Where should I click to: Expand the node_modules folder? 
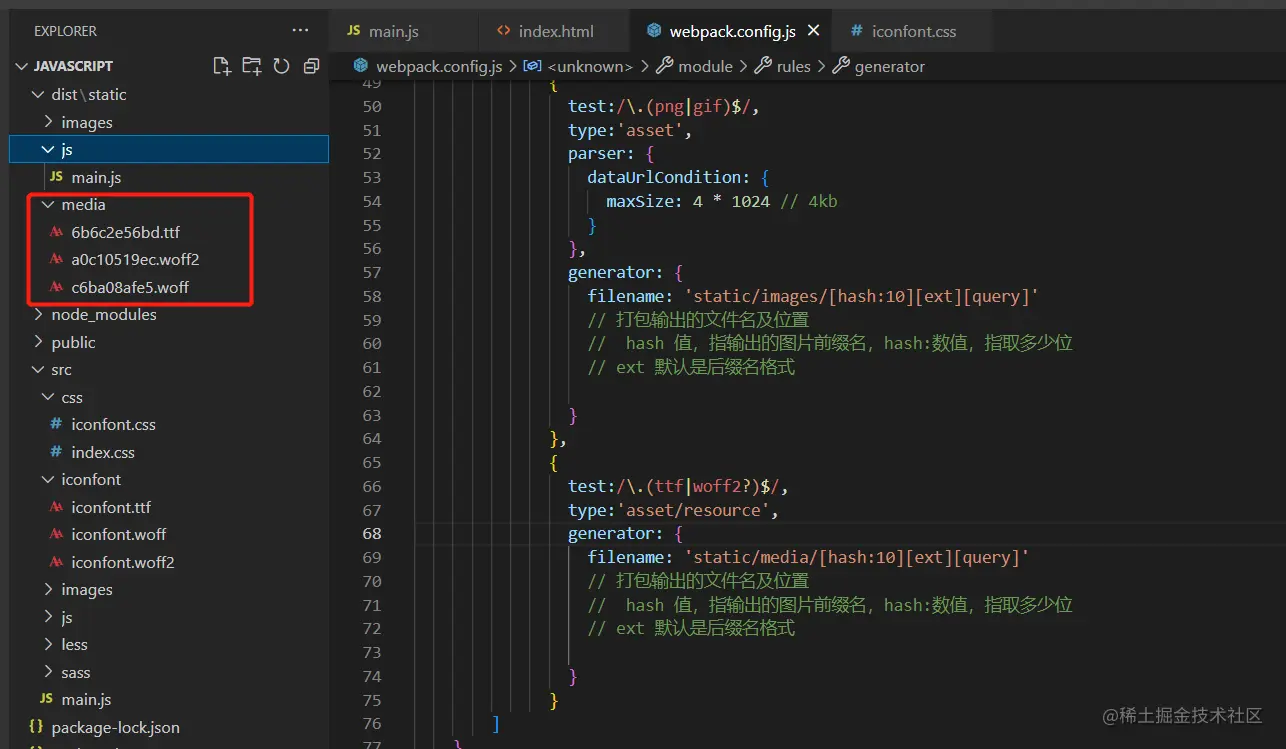[x=103, y=314]
